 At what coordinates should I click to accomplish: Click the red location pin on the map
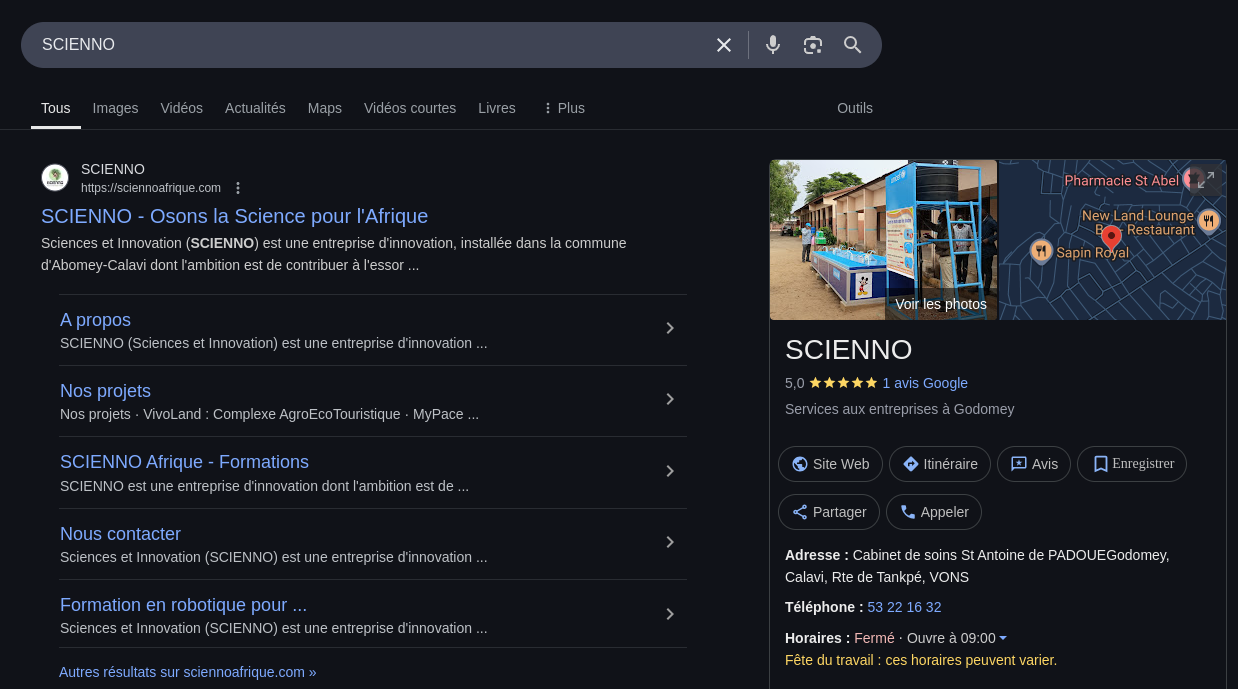click(1111, 238)
